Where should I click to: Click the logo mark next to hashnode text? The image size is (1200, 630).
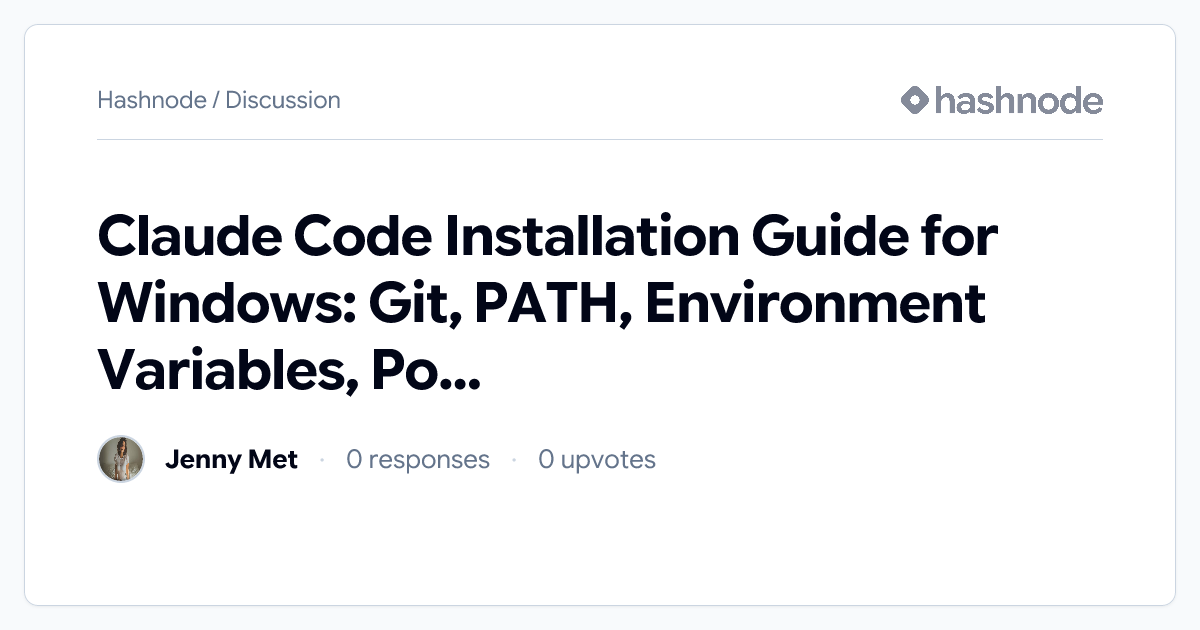click(915, 100)
